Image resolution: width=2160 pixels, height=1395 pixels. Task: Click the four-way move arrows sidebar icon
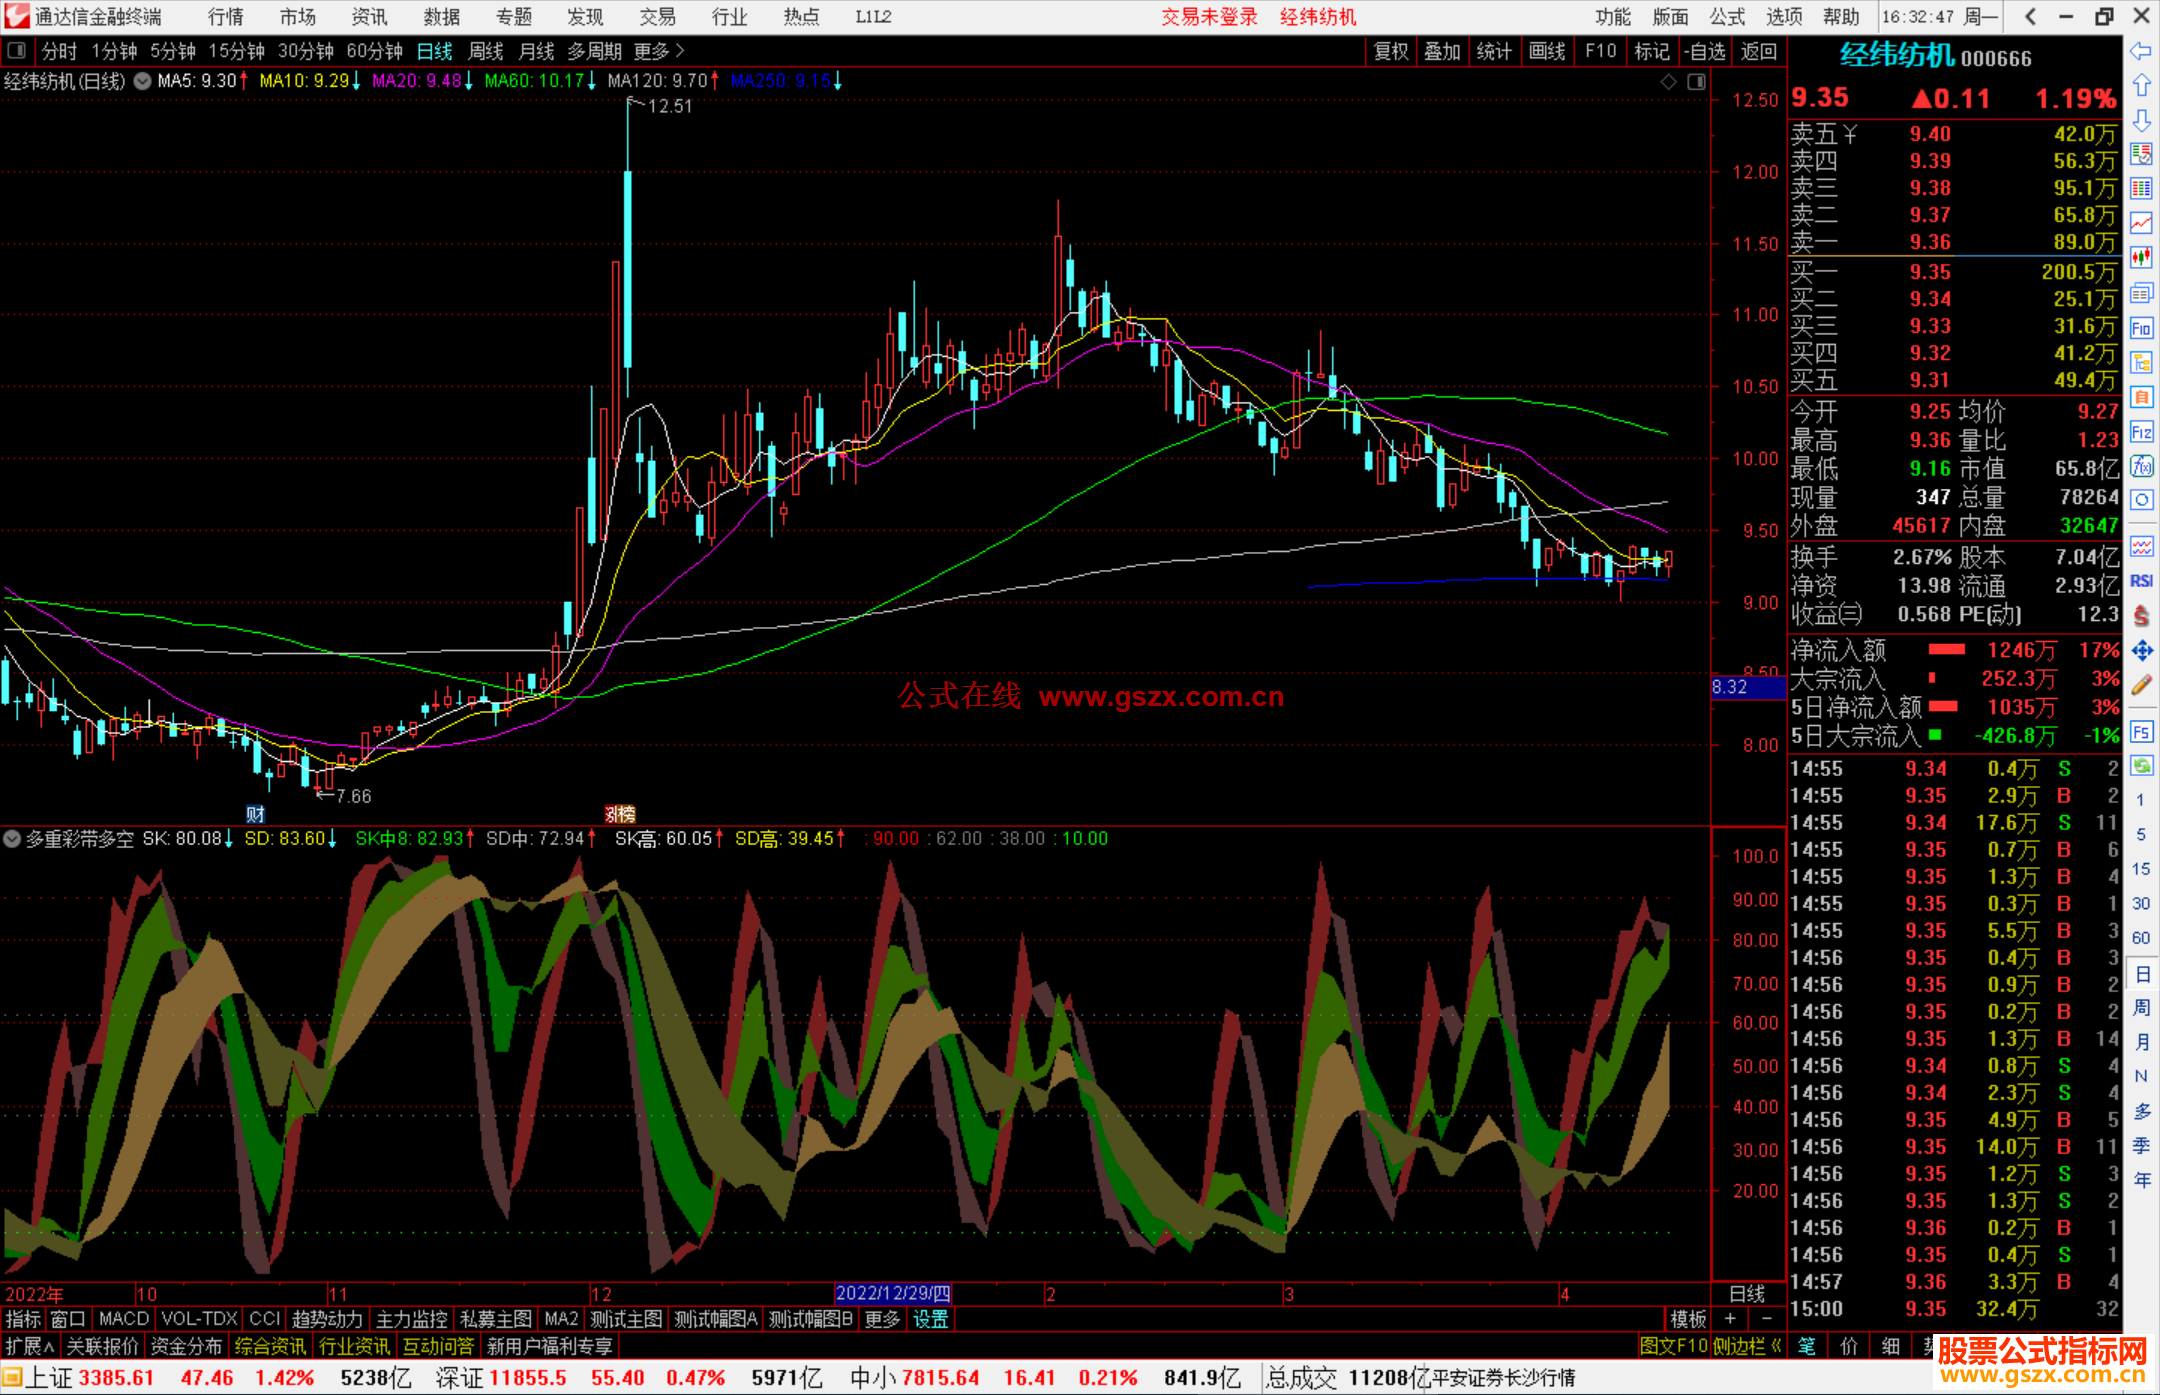pyautogui.click(x=2141, y=651)
